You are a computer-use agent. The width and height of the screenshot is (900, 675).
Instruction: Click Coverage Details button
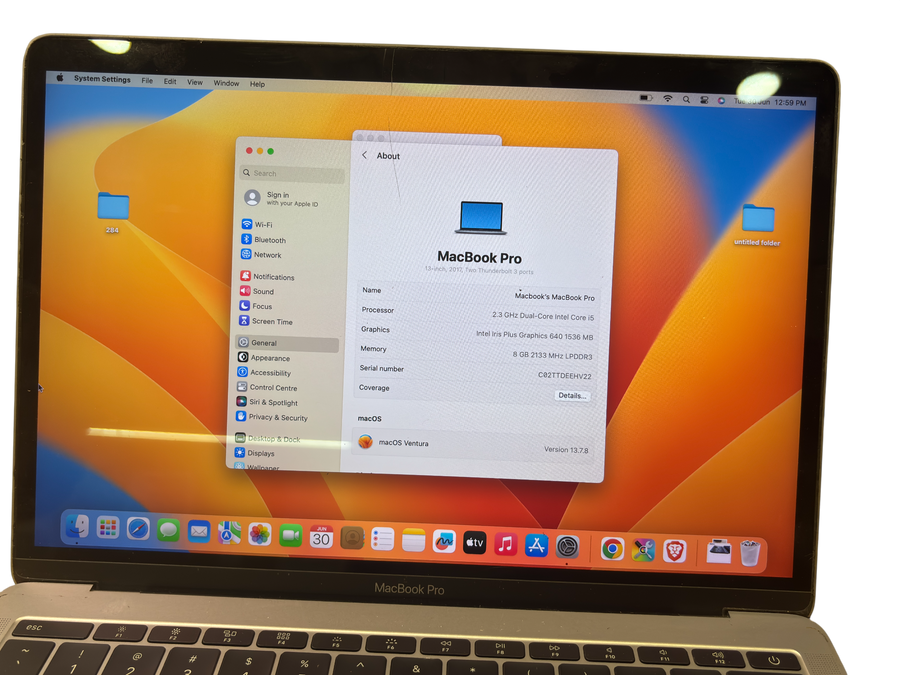[x=572, y=395]
